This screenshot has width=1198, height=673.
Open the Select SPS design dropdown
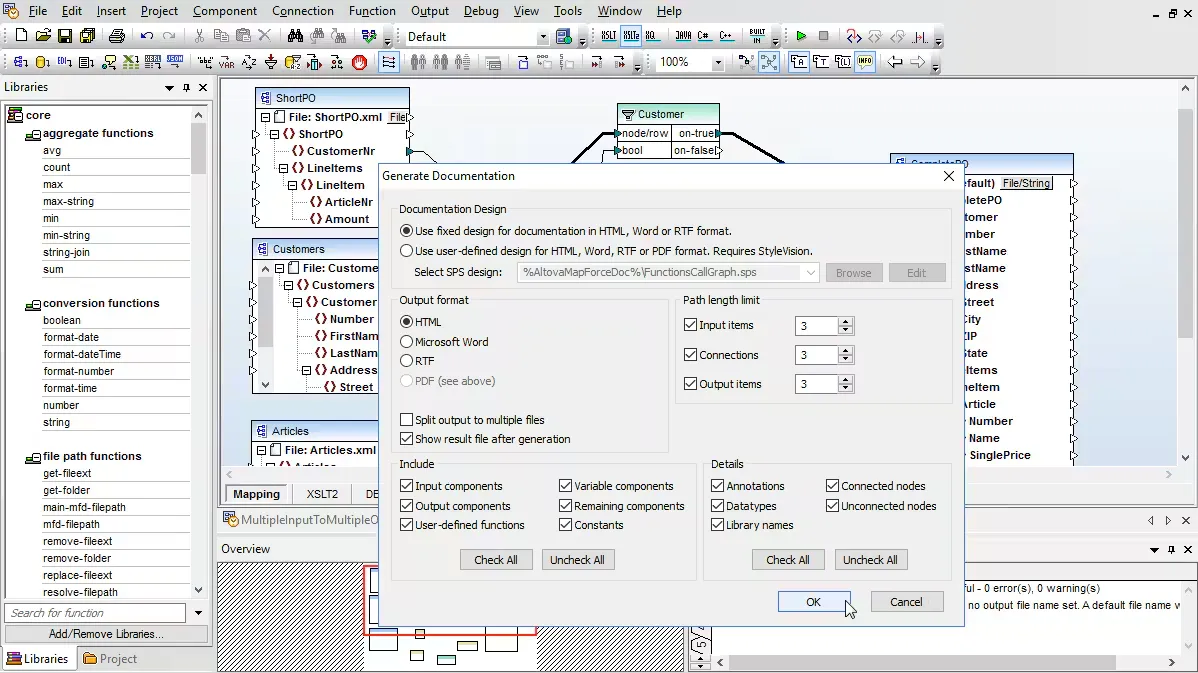810,273
